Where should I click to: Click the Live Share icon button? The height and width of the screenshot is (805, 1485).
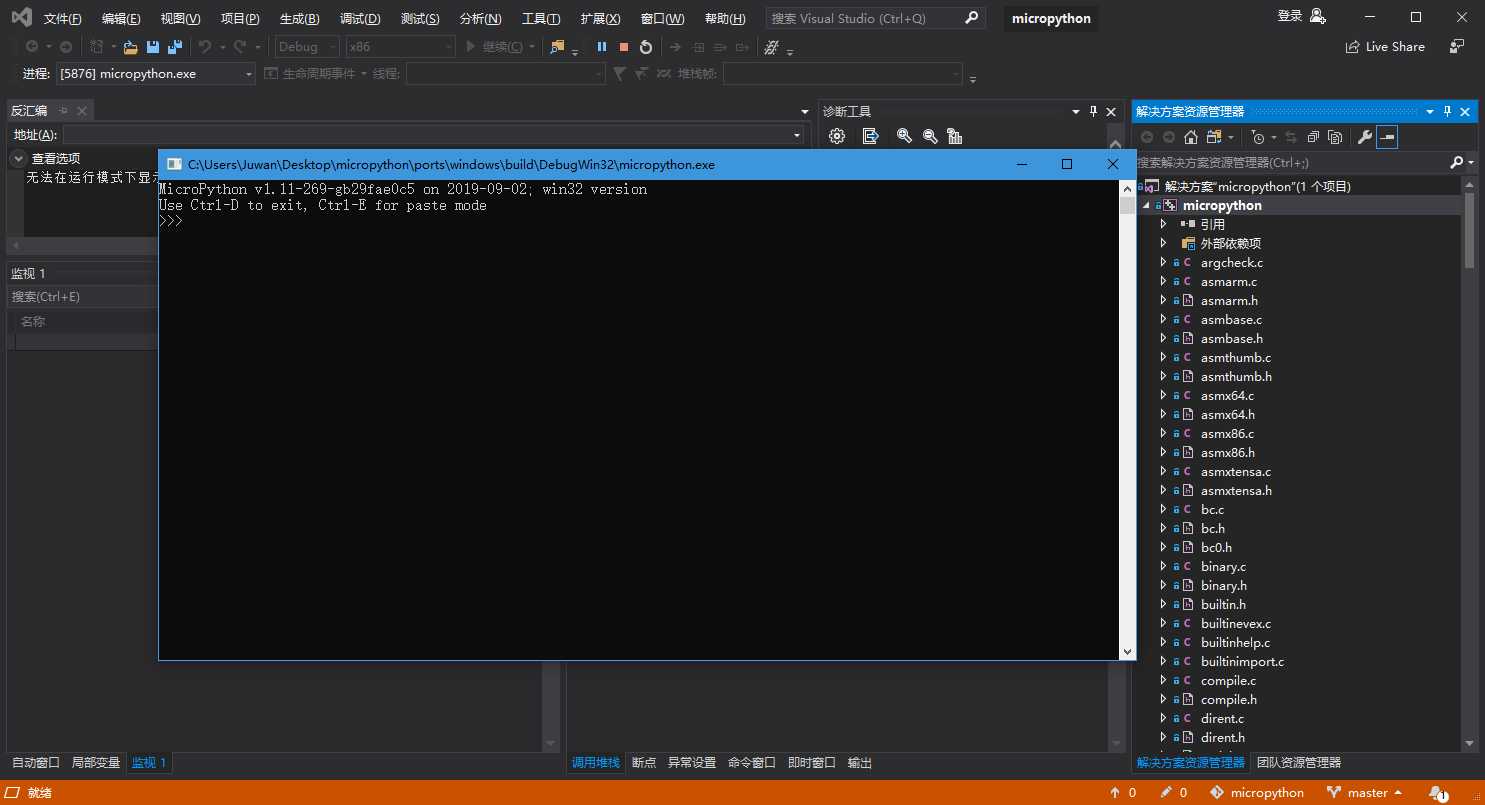(x=1353, y=47)
